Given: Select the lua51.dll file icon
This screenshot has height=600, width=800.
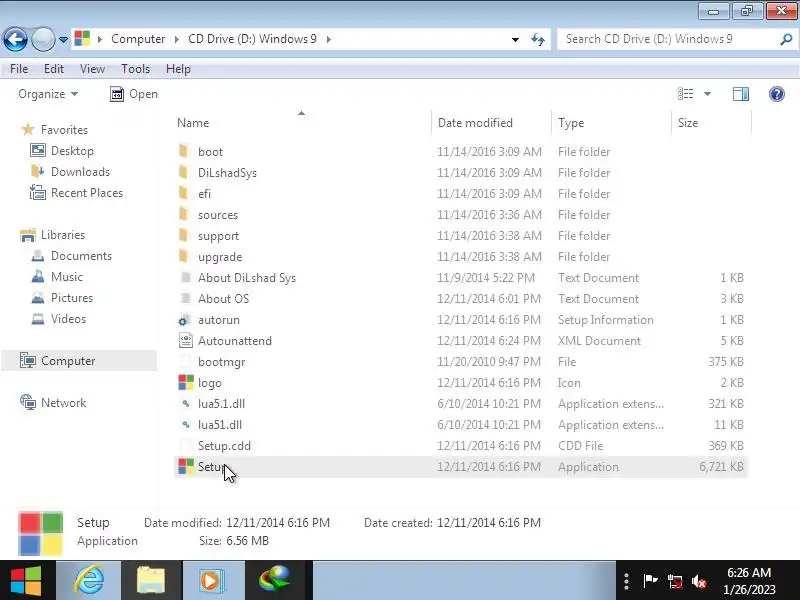Looking at the screenshot, I should pos(186,424).
